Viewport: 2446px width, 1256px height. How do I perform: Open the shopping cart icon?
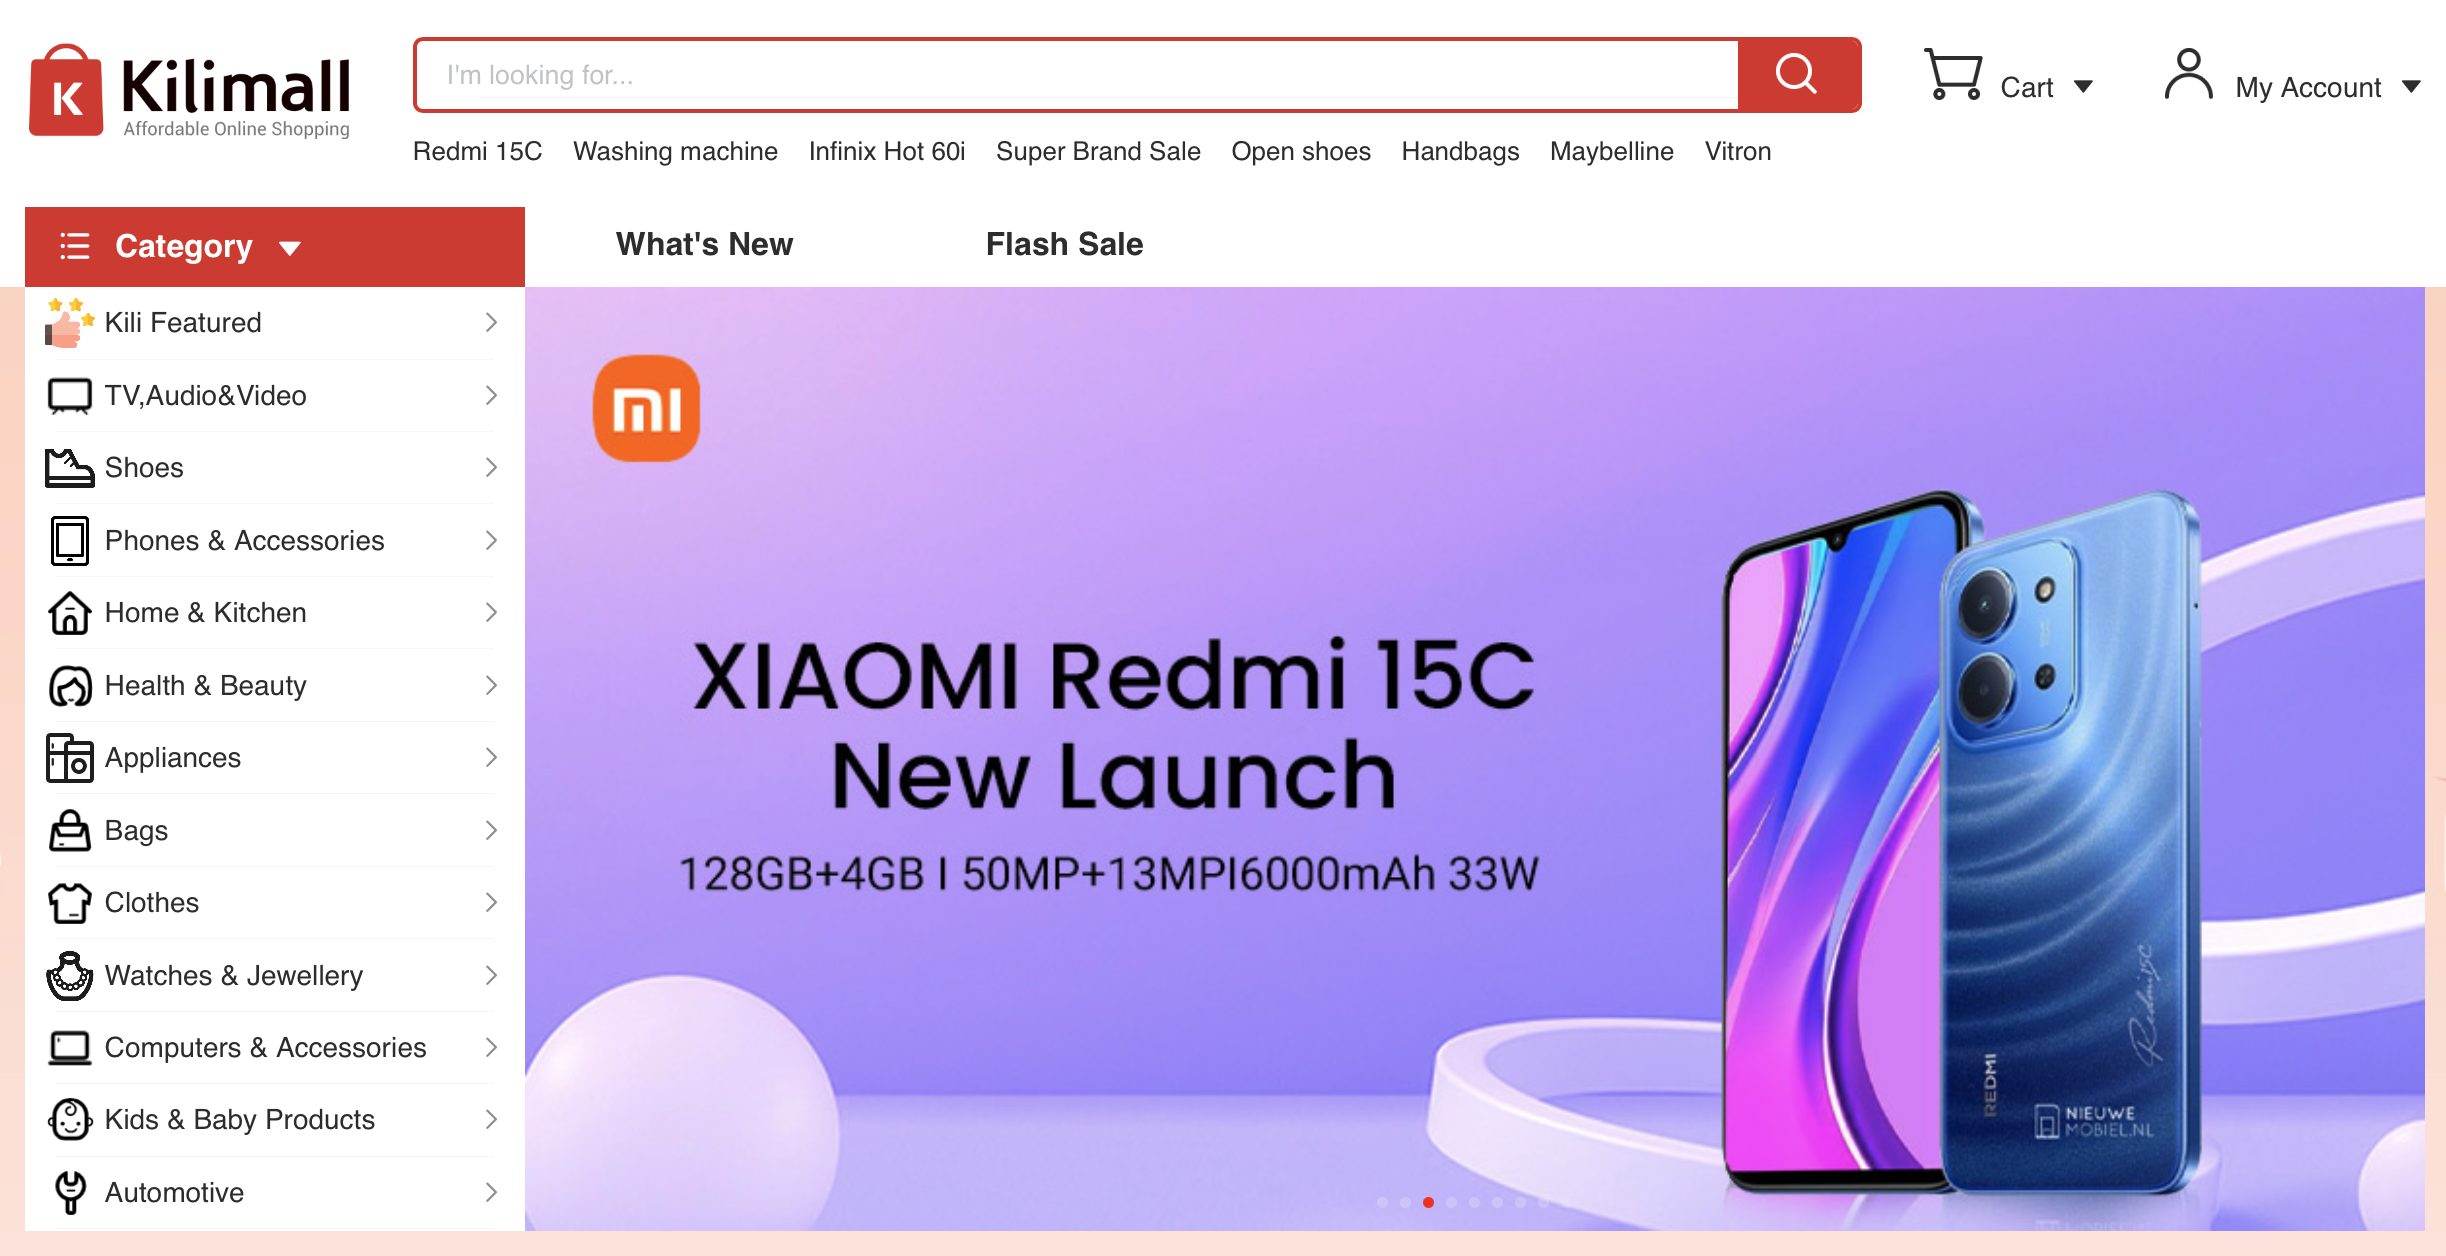tap(1953, 75)
